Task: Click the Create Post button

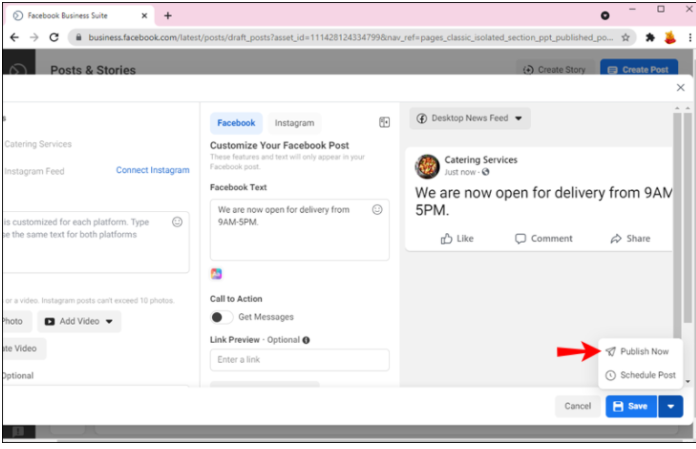Action: tap(639, 70)
